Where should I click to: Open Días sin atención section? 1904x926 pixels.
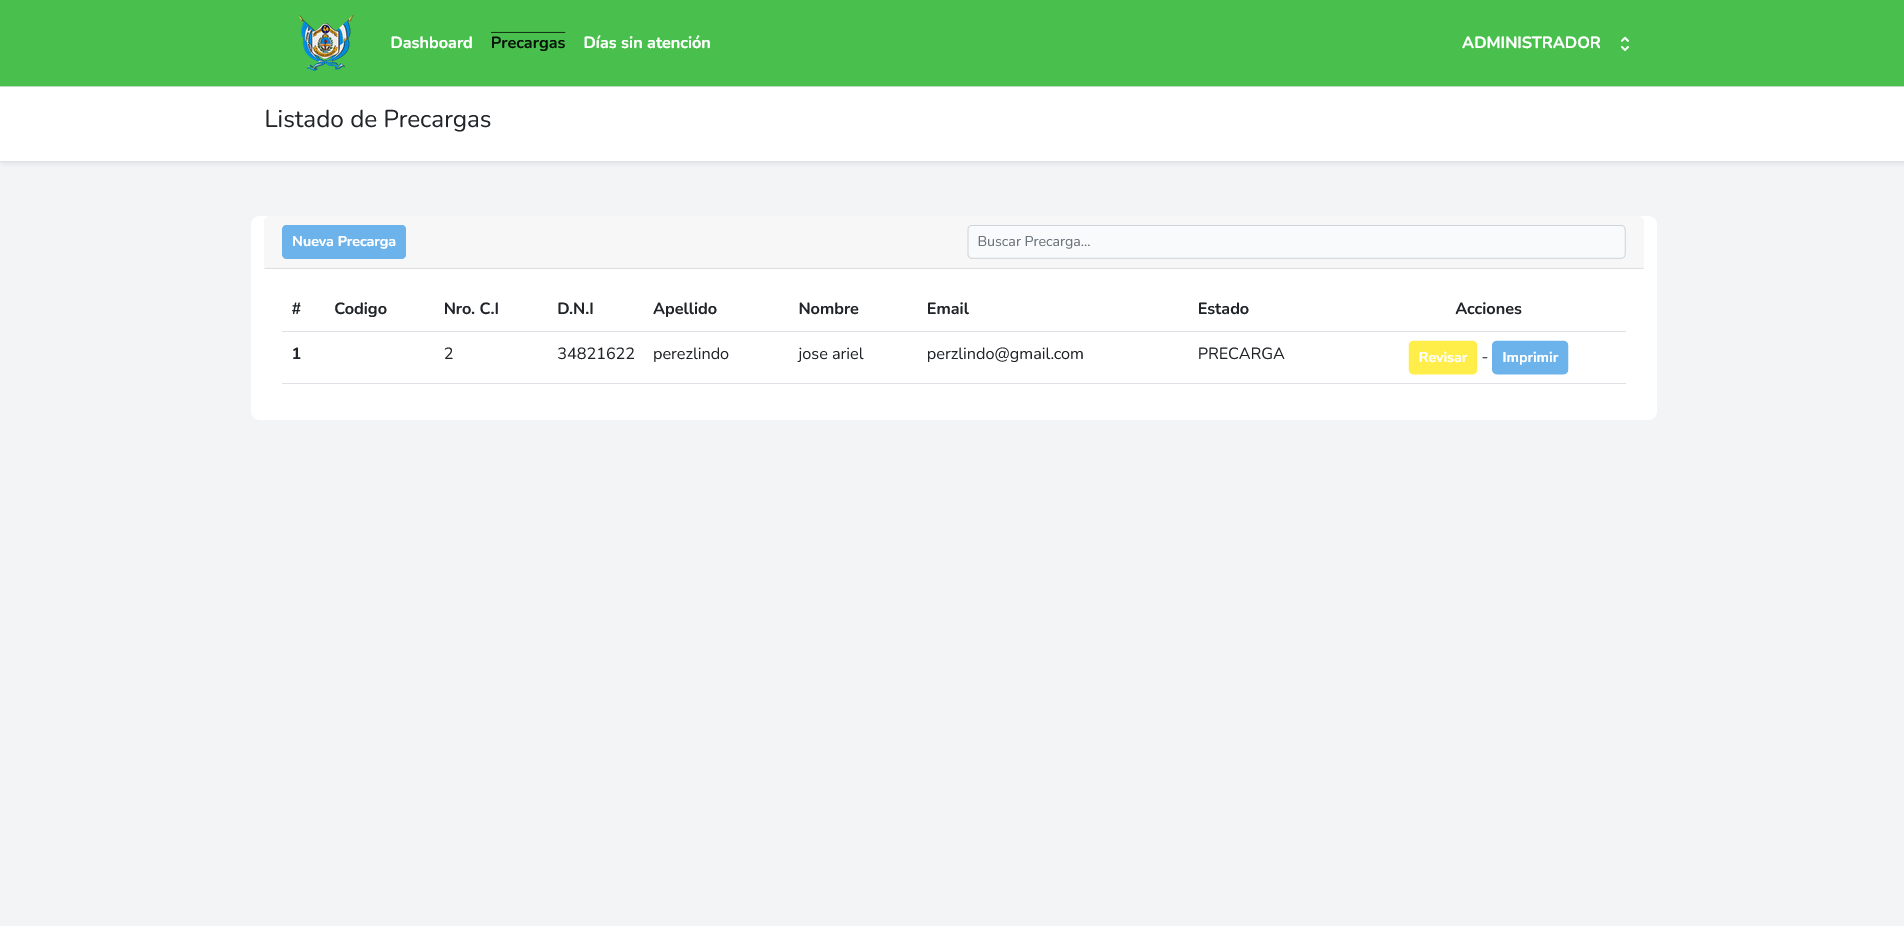[646, 43]
